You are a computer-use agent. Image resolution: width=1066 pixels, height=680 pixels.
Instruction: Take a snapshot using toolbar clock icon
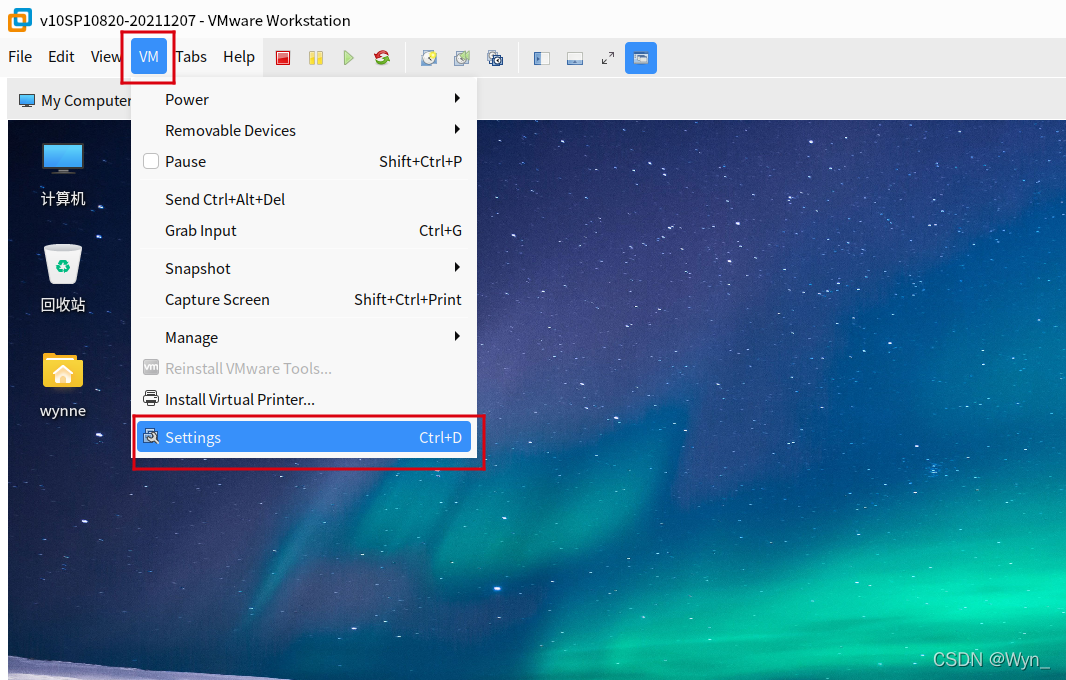tap(429, 58)
